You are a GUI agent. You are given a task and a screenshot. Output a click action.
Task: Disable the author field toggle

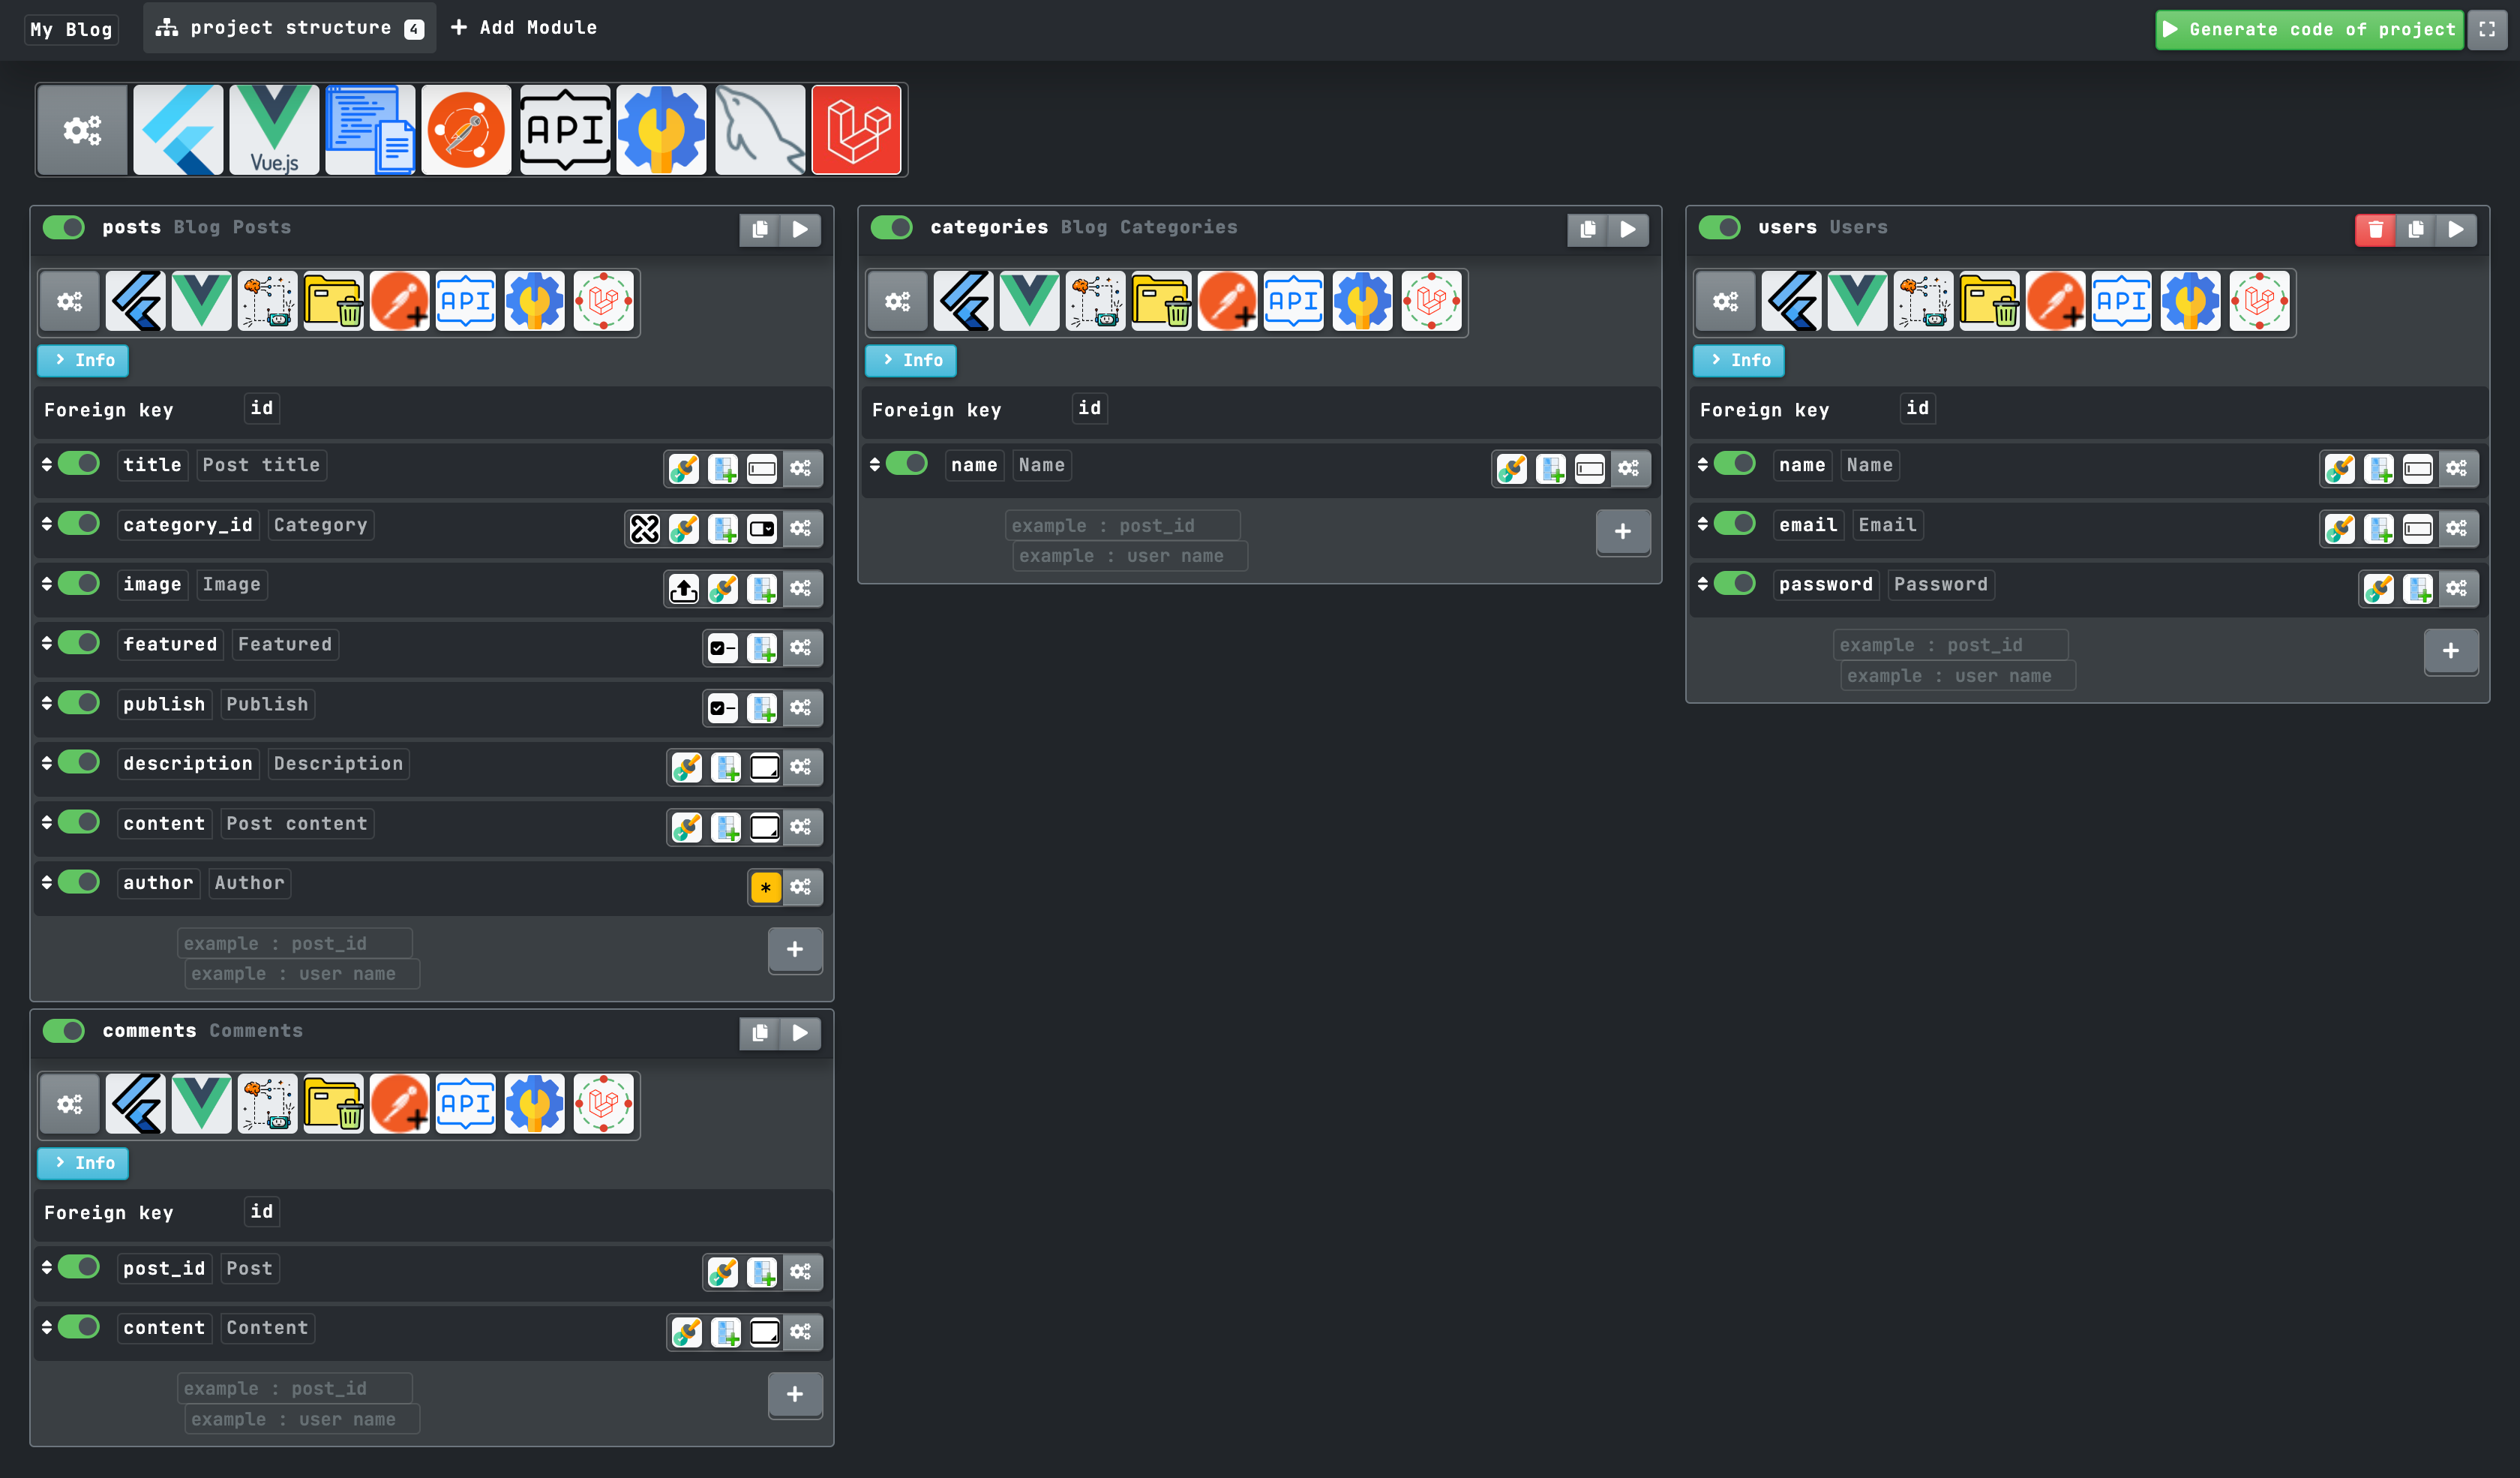[79, 882]
